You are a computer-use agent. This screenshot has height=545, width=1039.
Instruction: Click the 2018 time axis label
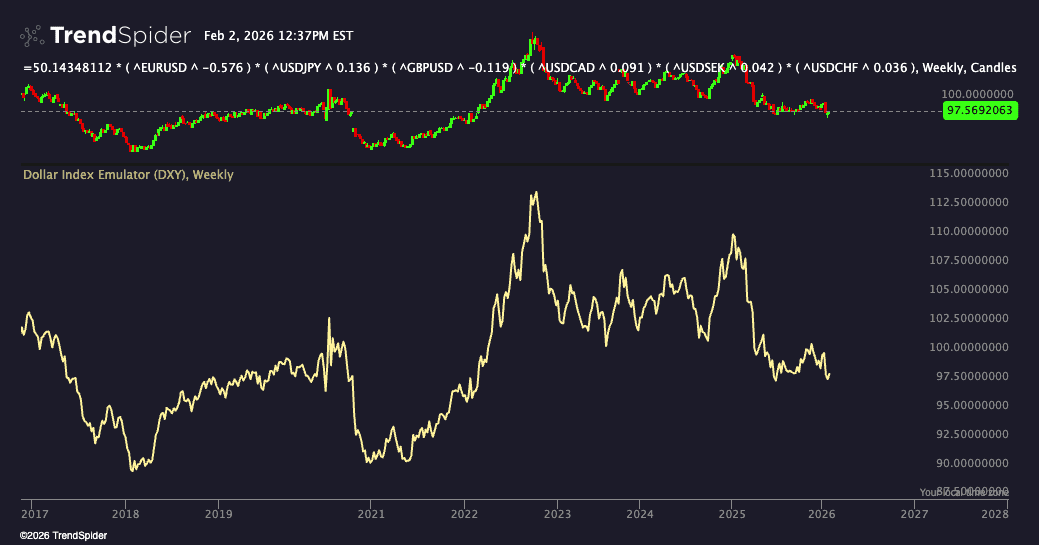(x=126, y=514)
